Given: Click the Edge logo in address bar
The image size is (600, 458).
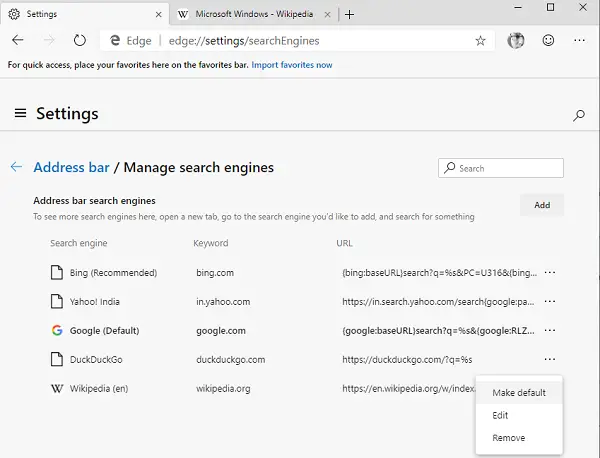Looking at the screenshot, I should [x=115, y=40].
